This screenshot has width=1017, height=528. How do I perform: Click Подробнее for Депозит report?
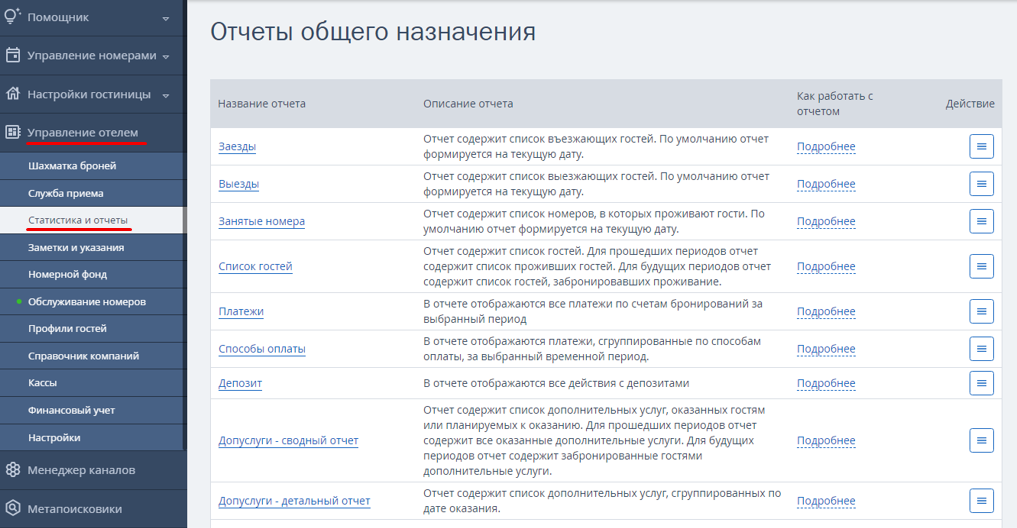(x=826, y=383)
